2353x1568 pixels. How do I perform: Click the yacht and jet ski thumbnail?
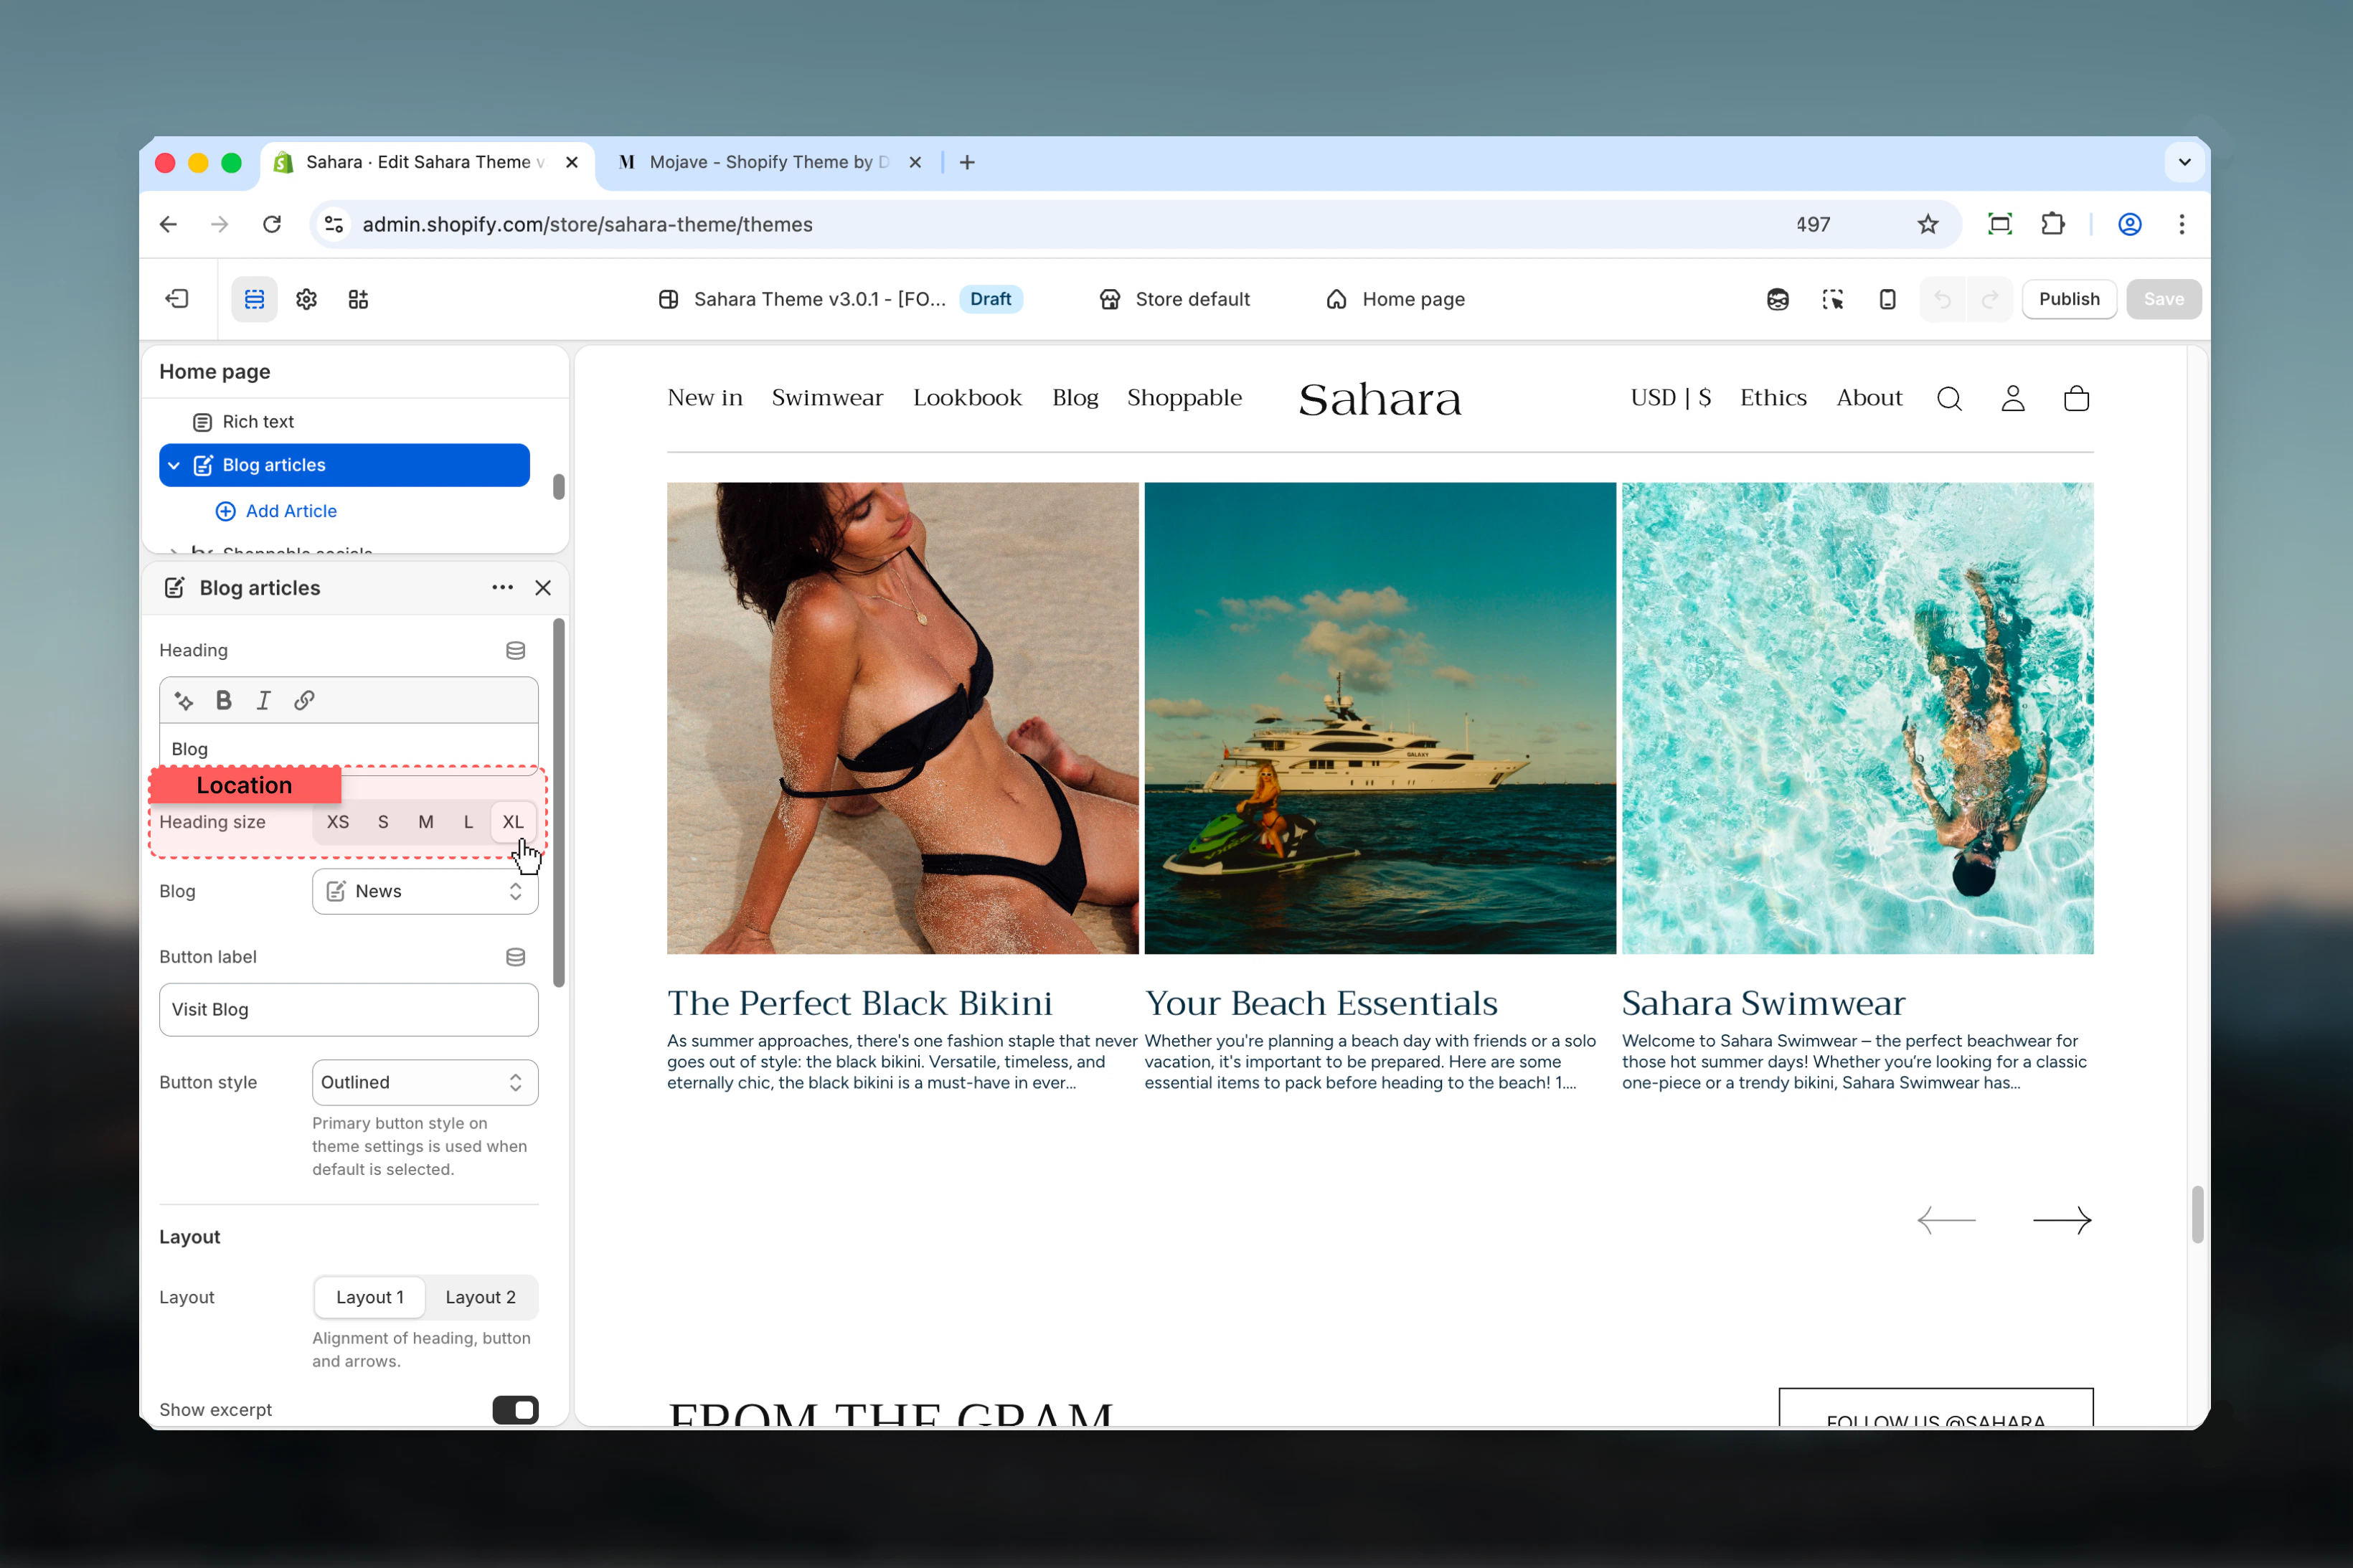(x=1380, y=718)
